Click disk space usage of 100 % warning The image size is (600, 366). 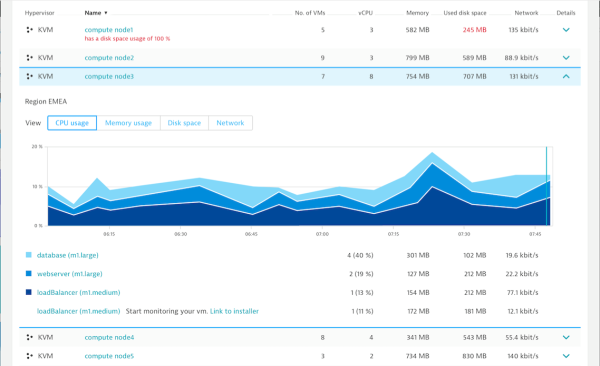tap(127, 39)
